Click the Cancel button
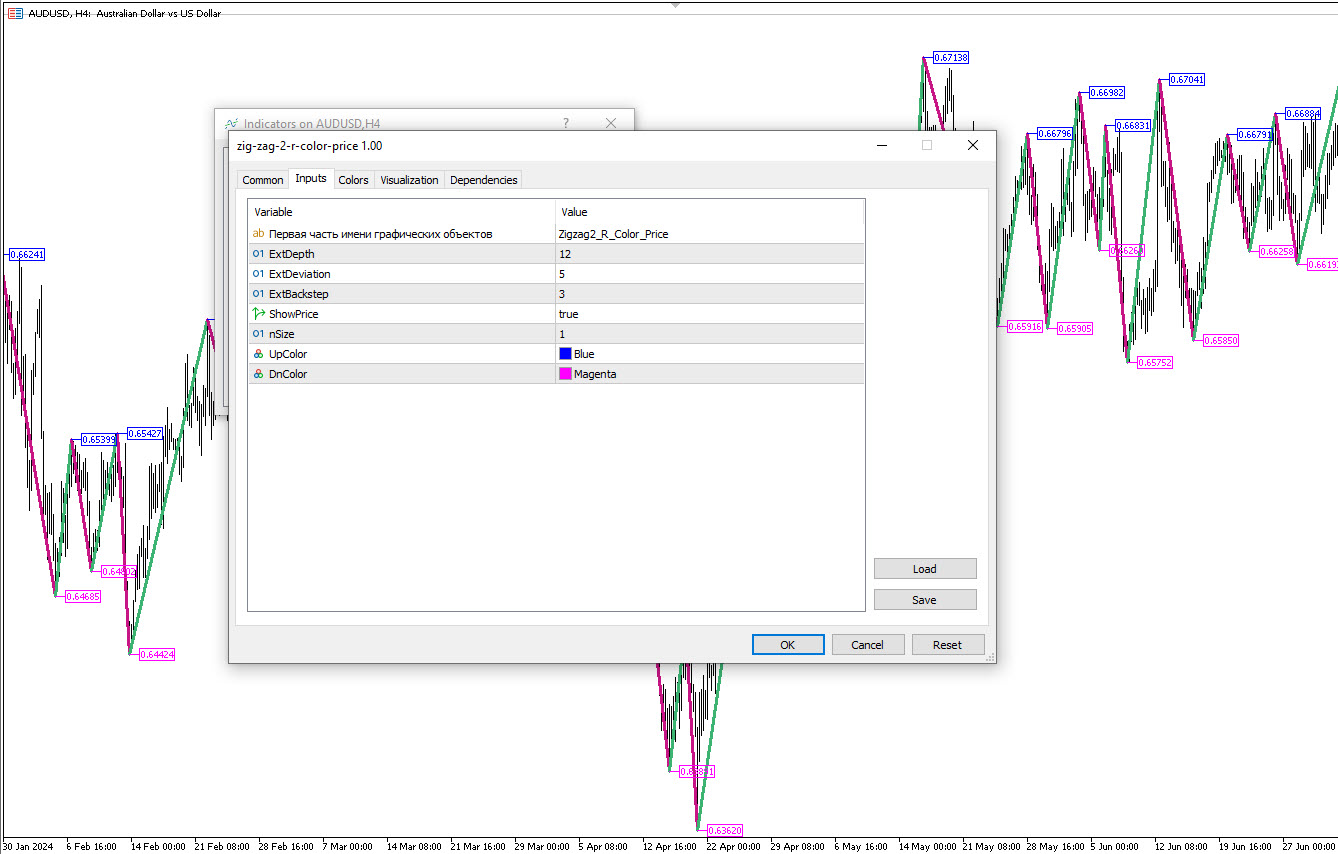The height and width of the screenshot is (854, 1338). pyautogui.click(x=868, y=645)
